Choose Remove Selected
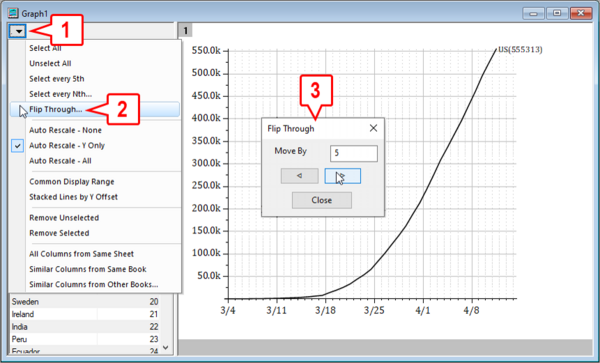Viewport: 600px width, 363px height. 59,233
